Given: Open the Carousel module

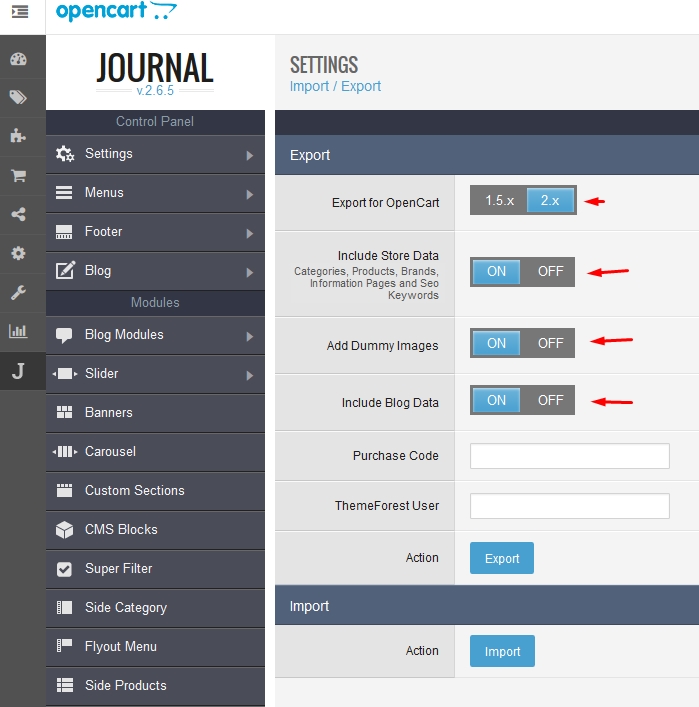Looking at the screenshot, I should pyautogui.click(x=155, y=452).
